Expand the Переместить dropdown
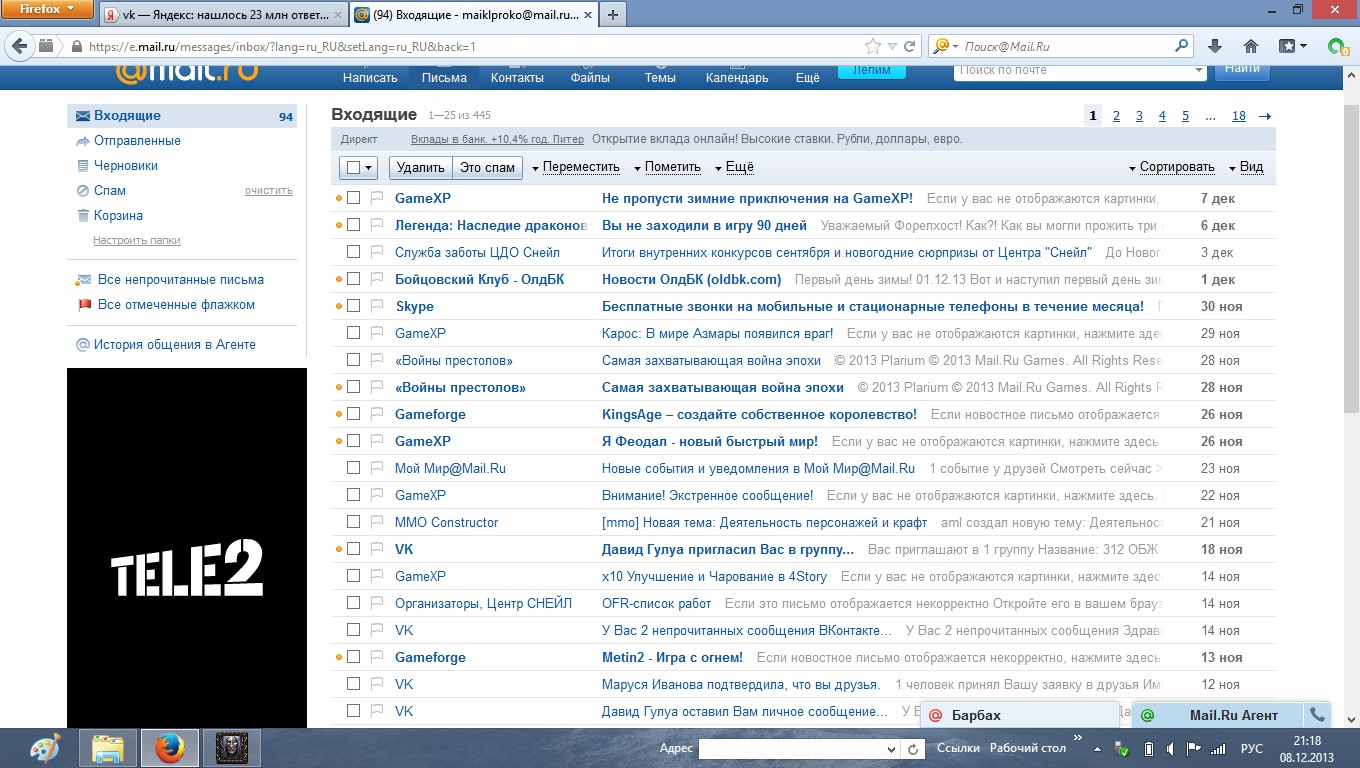The width and height of the screenshot is (1360, 768). point(575,168)
